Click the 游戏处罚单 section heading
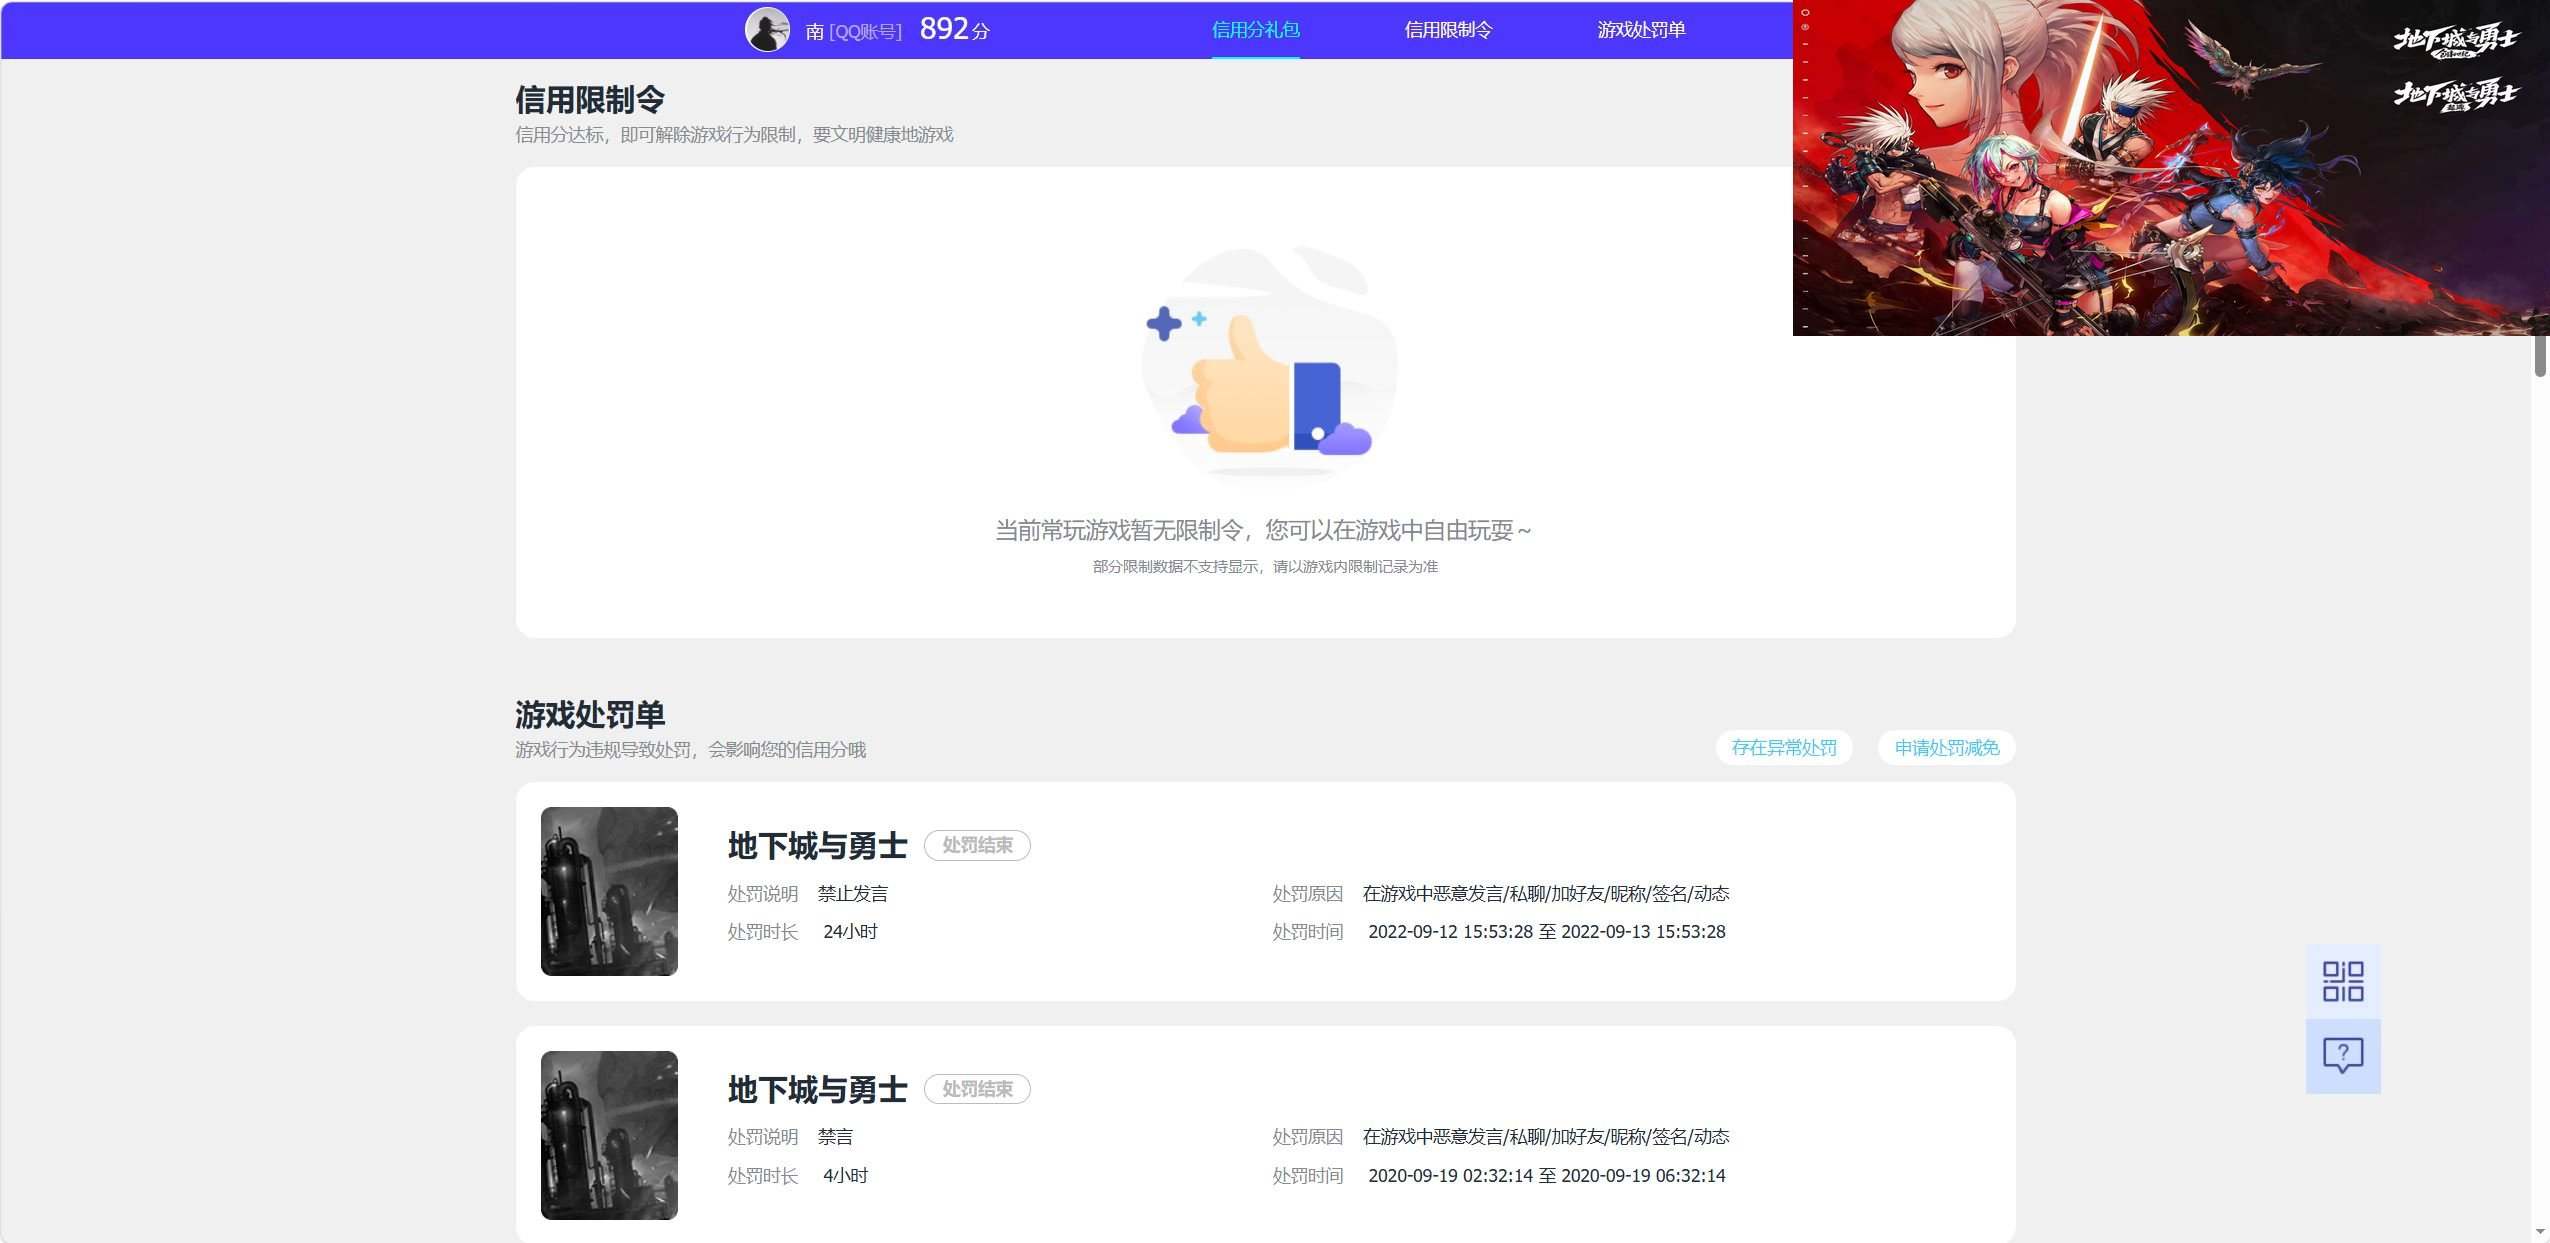This screenshot has width=2550, height=1243. click(590, 714)
